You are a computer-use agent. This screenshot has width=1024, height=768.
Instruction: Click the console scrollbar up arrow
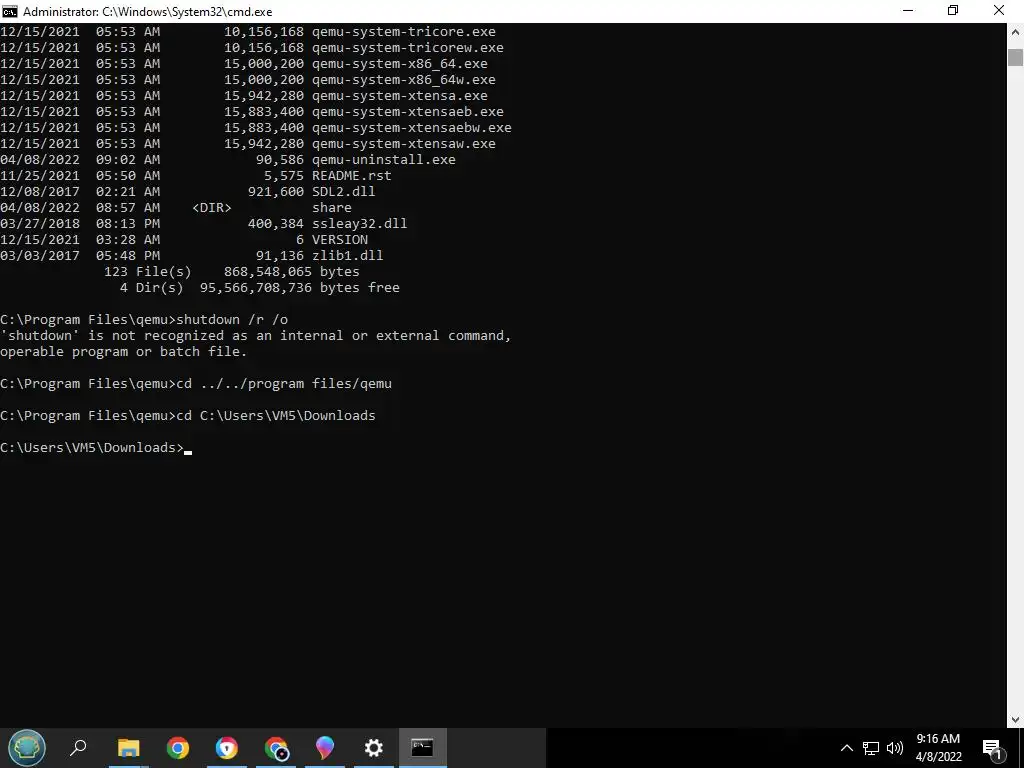pyautogui.click(x=1015, y=31)
